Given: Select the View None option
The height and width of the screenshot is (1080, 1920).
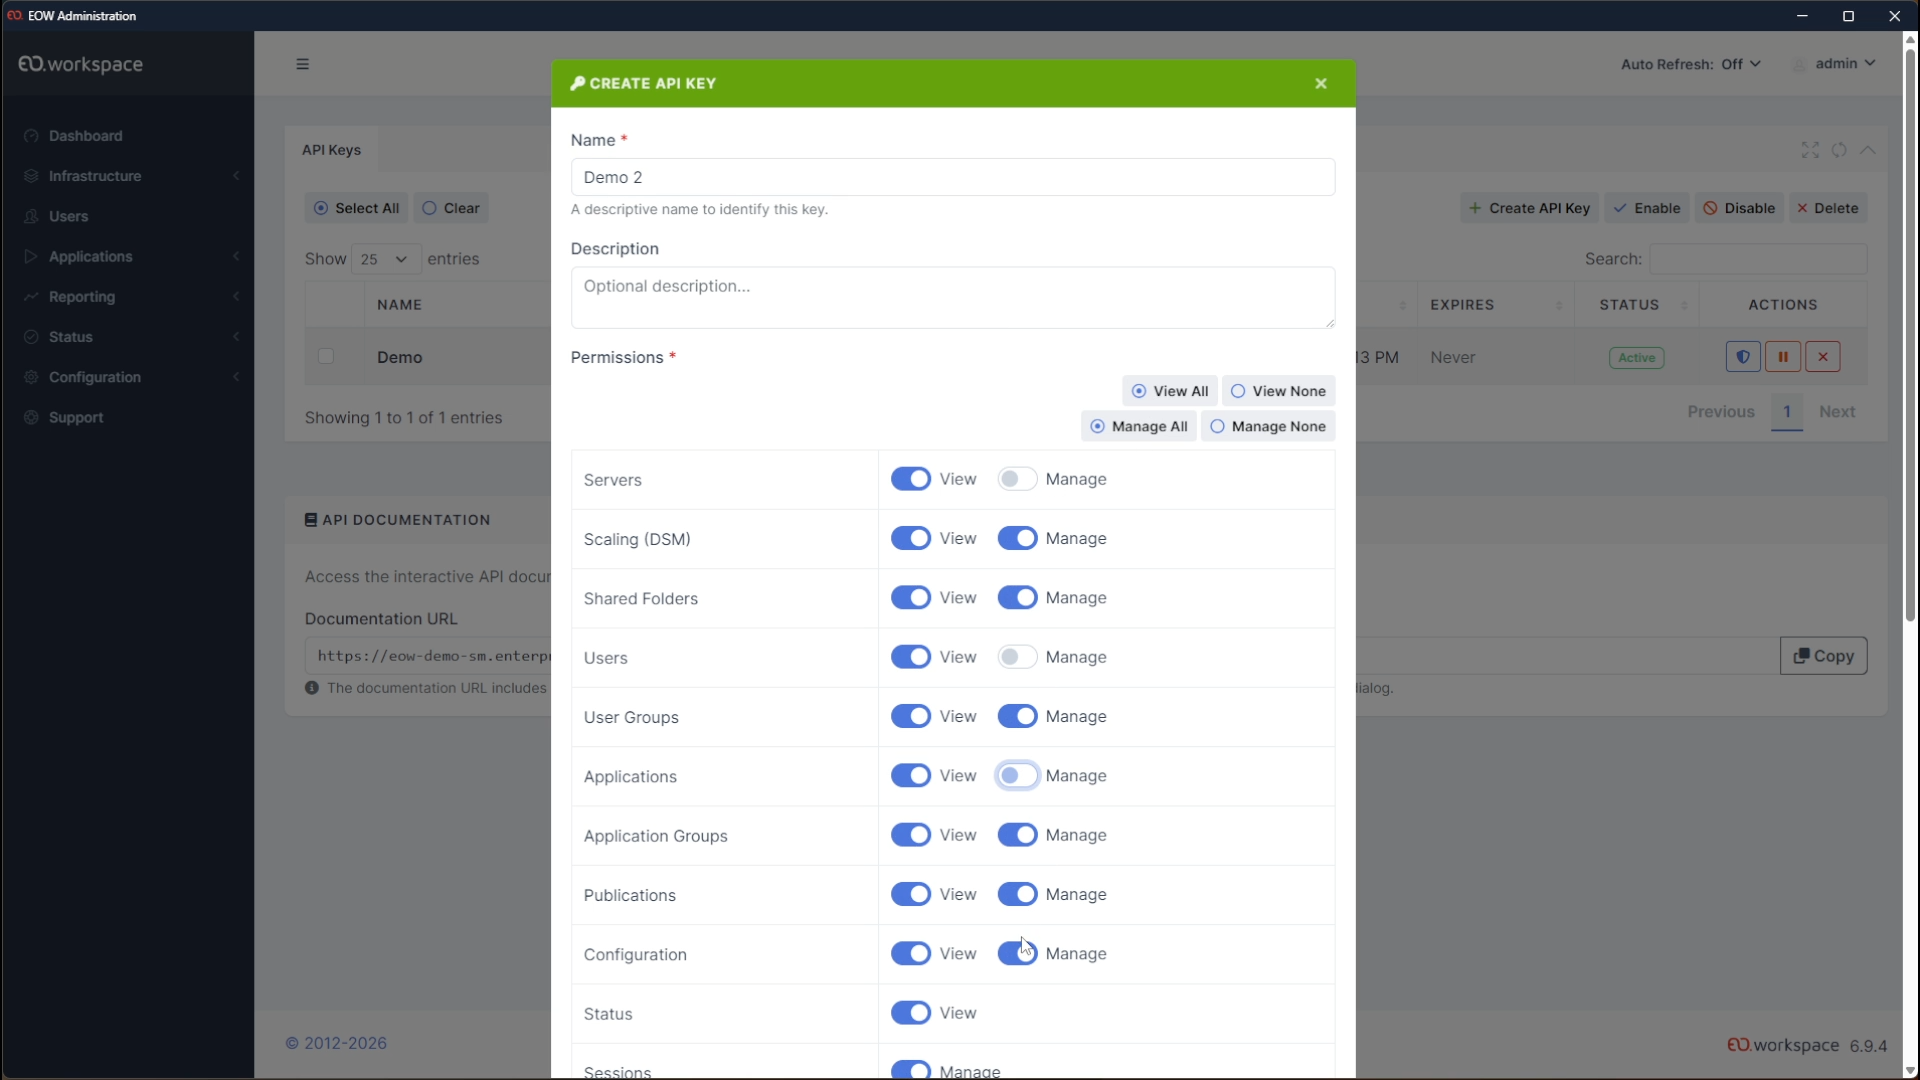Looking at the screenshot, I should (x=1278, y=391).
